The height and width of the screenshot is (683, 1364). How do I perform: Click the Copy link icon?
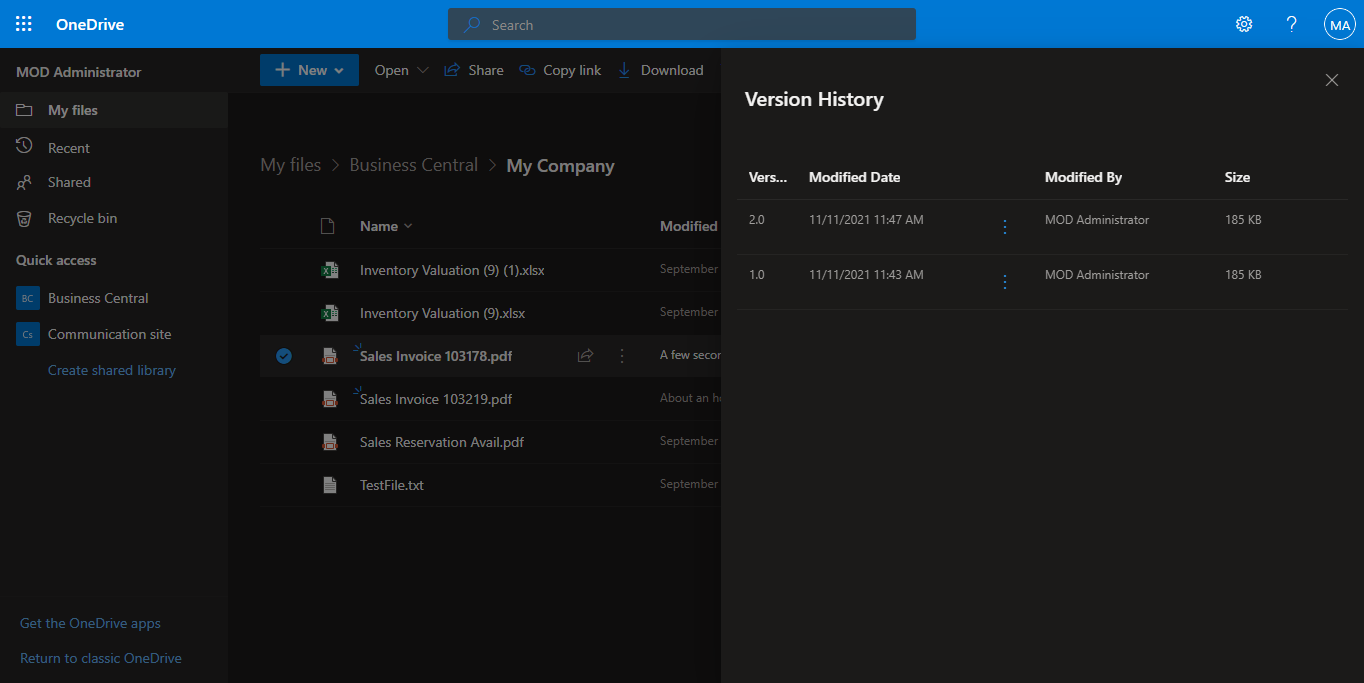tap(559, 70)
